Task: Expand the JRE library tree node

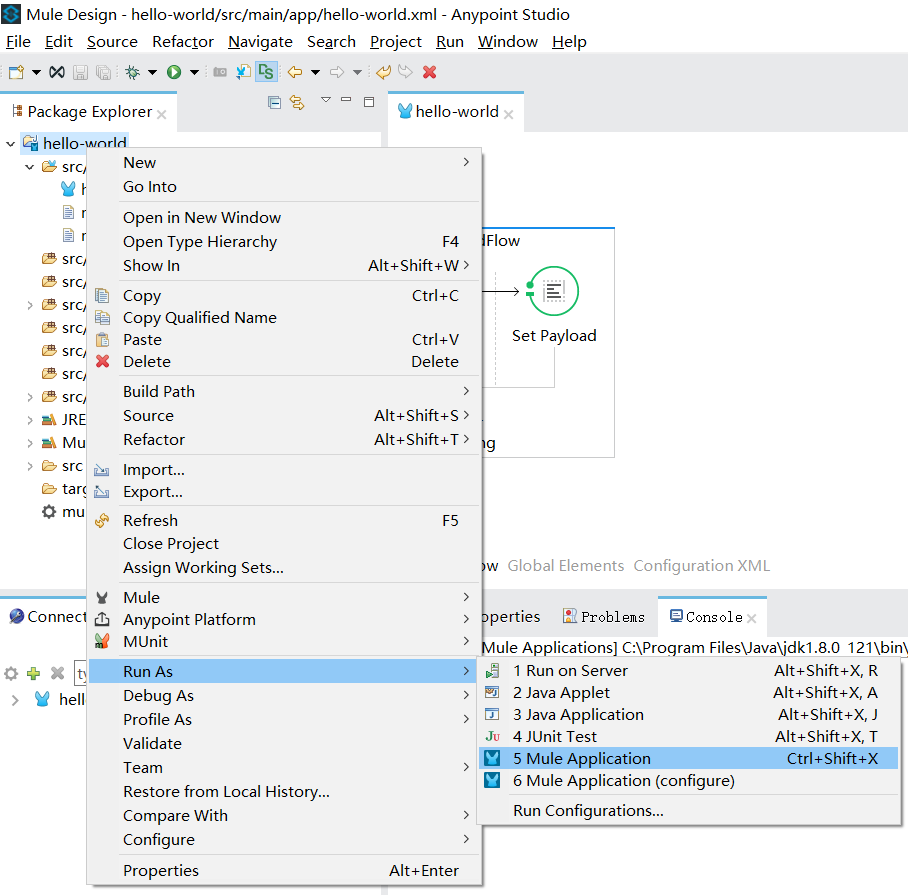Action: click(30, 420)
